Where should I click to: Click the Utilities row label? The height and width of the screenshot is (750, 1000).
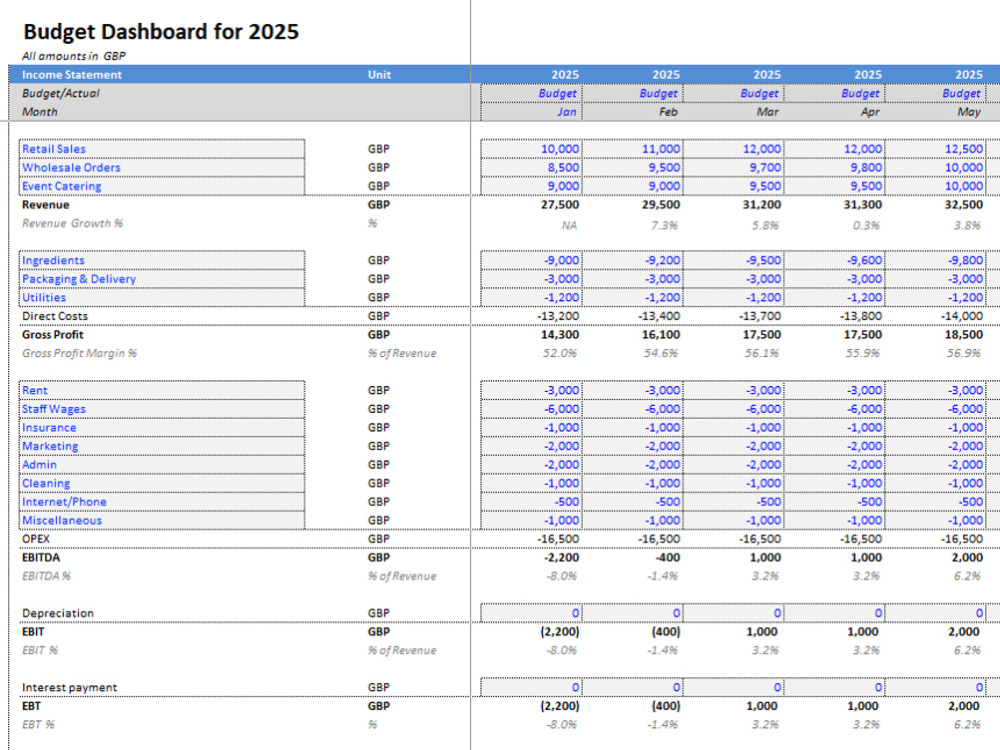[162, 297]
